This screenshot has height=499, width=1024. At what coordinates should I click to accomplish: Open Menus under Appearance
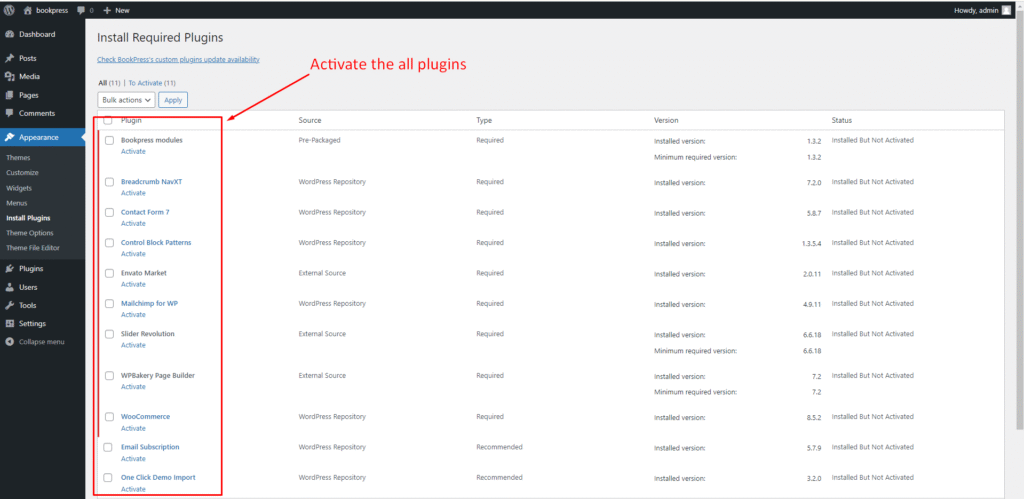point(17,203)
